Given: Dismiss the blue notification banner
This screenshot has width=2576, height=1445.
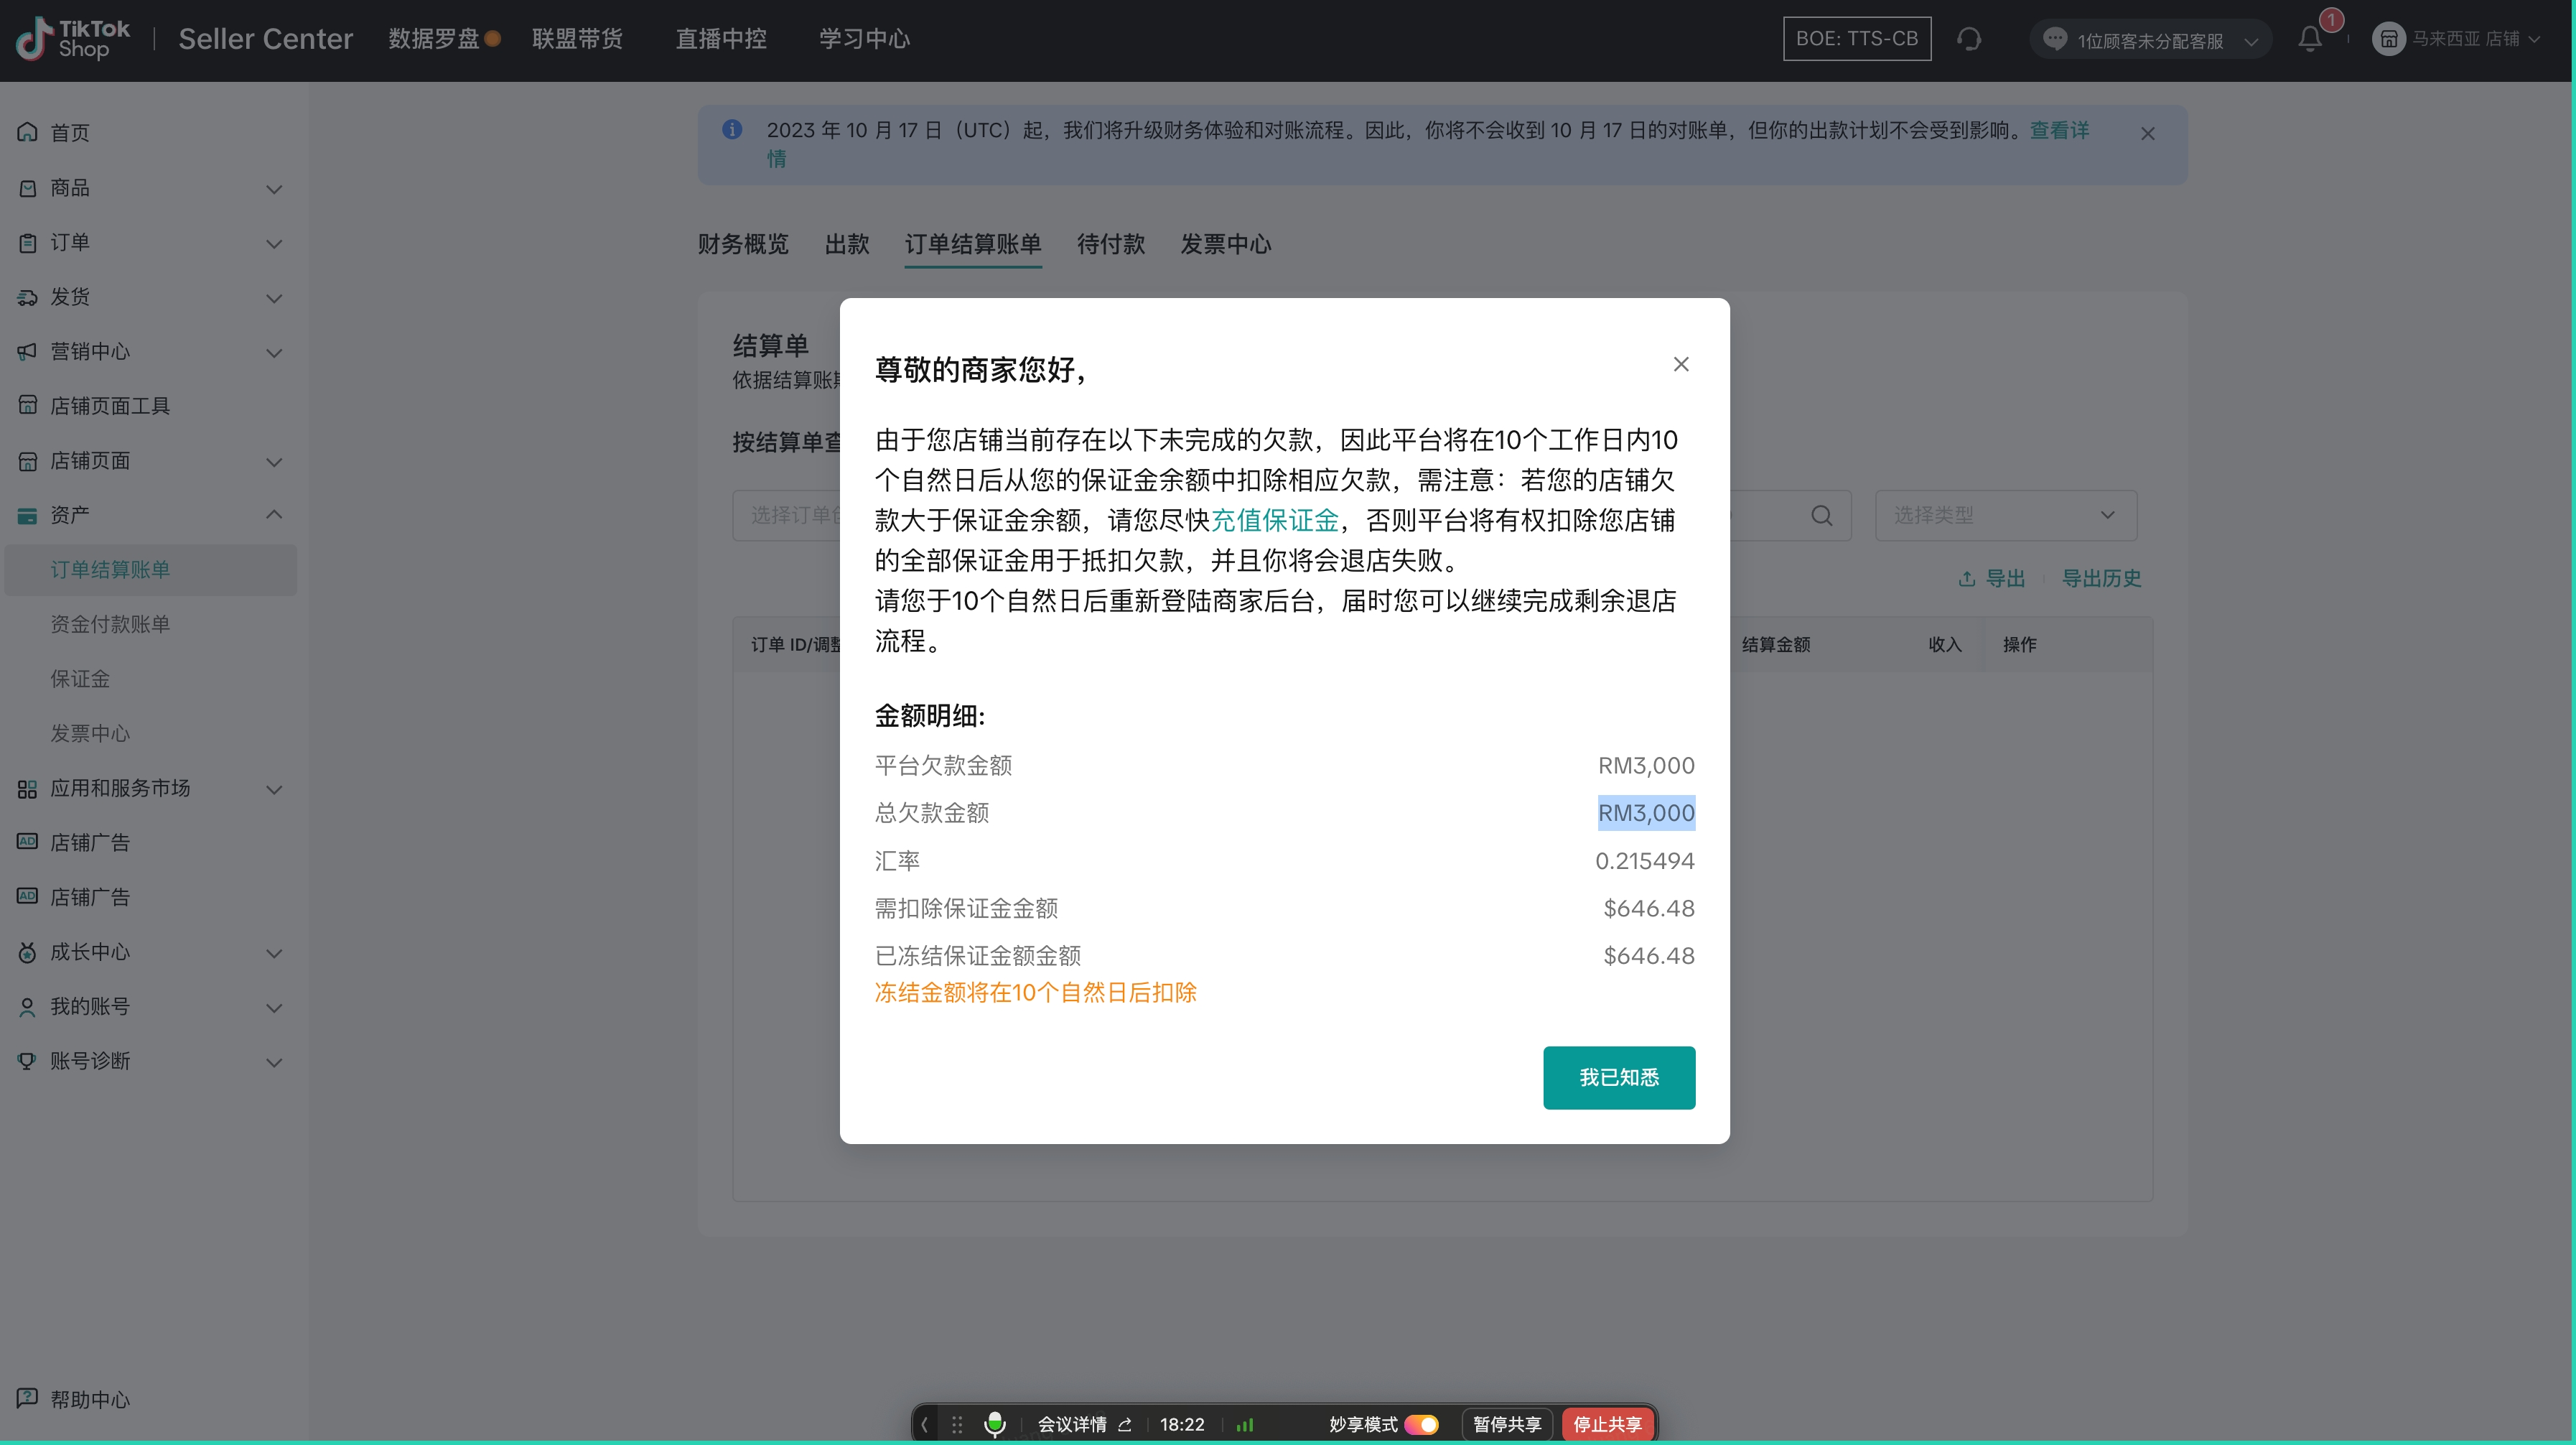Looking at the screenshot, I should pos(2147,134).
